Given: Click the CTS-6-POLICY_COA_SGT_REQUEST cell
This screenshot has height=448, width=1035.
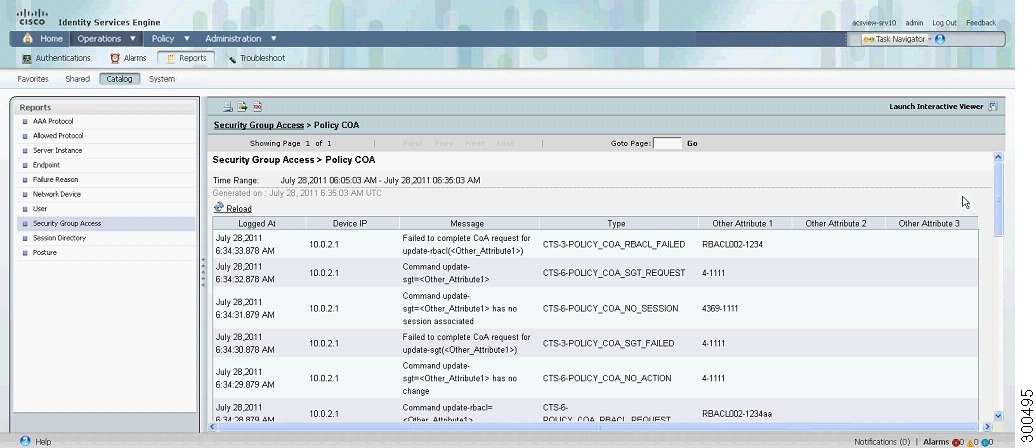Looking at the screenshot, I should coord(614,272).
